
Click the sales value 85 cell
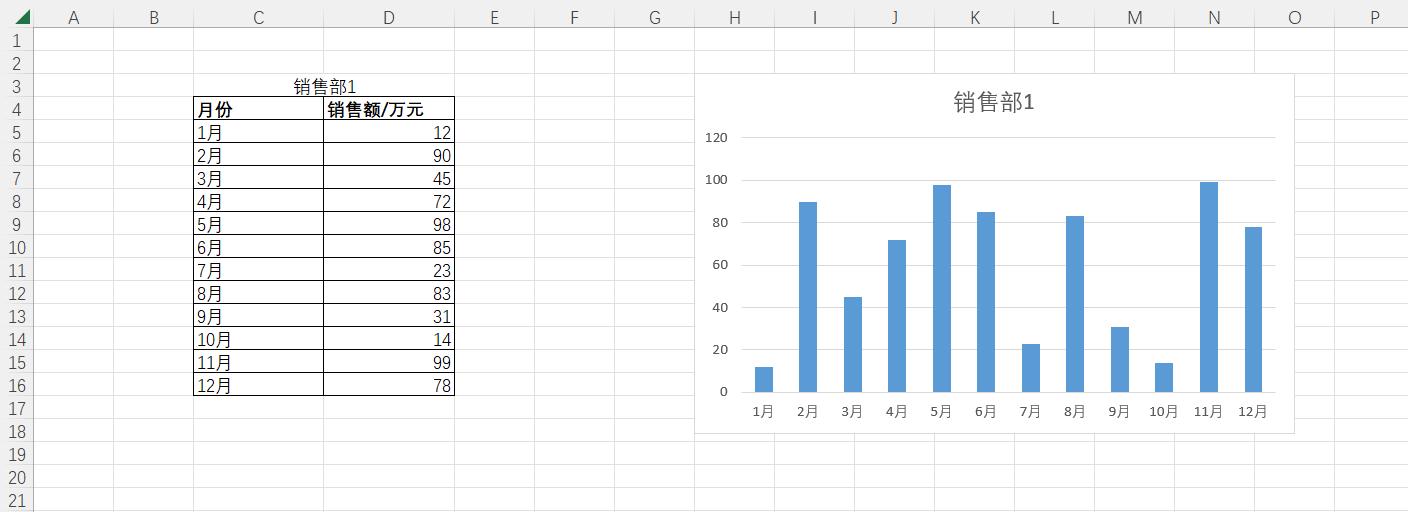388,247
